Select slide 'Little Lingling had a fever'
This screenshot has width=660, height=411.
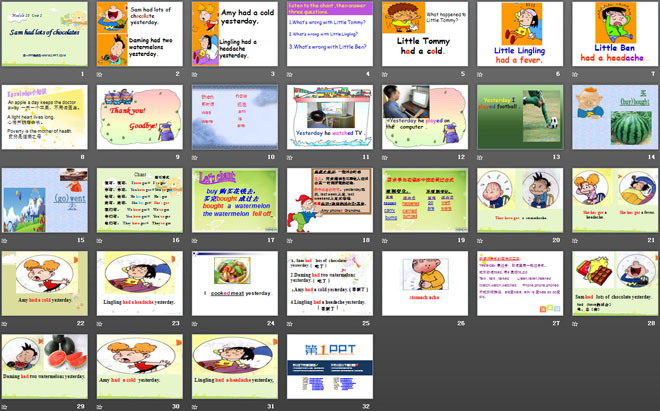pos(520,34)
